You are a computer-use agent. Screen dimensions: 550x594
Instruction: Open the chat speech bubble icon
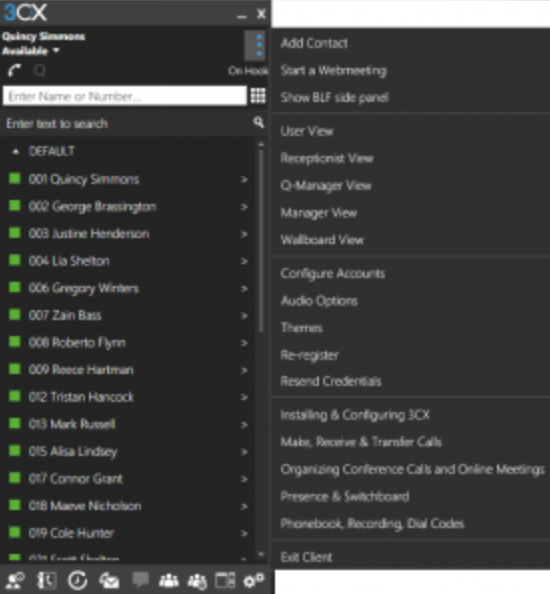coord(140,580)
